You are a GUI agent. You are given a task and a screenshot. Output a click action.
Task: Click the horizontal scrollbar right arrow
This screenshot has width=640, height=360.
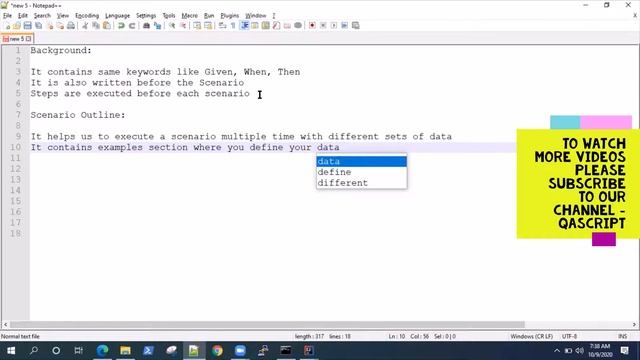pyautogui.click(x=634, y=325)
